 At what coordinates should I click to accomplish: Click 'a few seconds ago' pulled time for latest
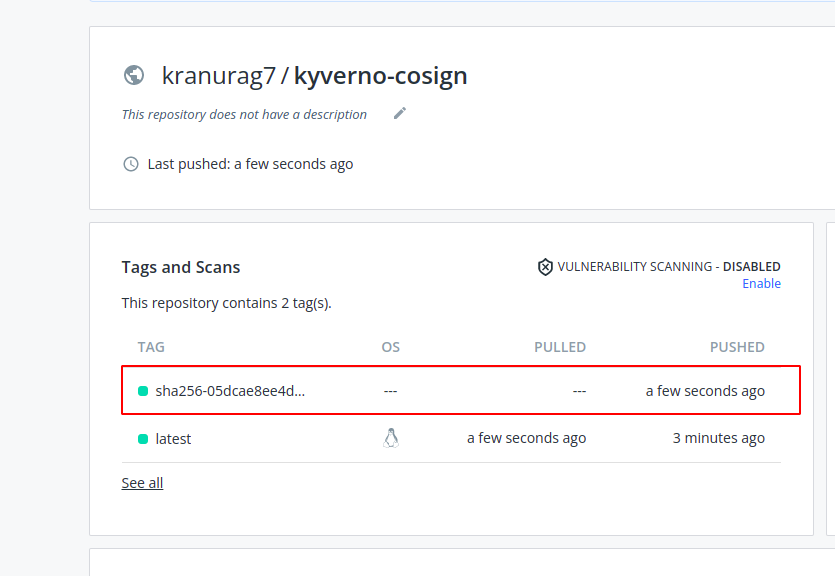[x=527, y=438]
